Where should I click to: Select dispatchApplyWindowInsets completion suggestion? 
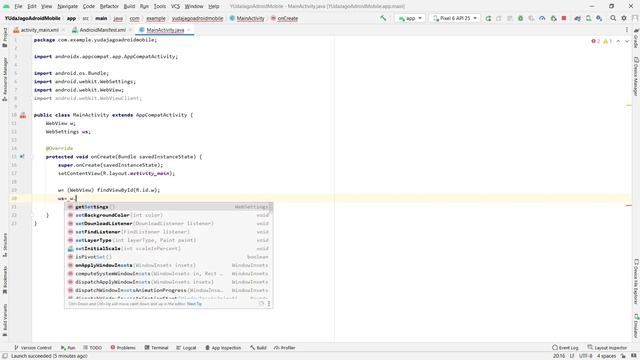[169, 282]
